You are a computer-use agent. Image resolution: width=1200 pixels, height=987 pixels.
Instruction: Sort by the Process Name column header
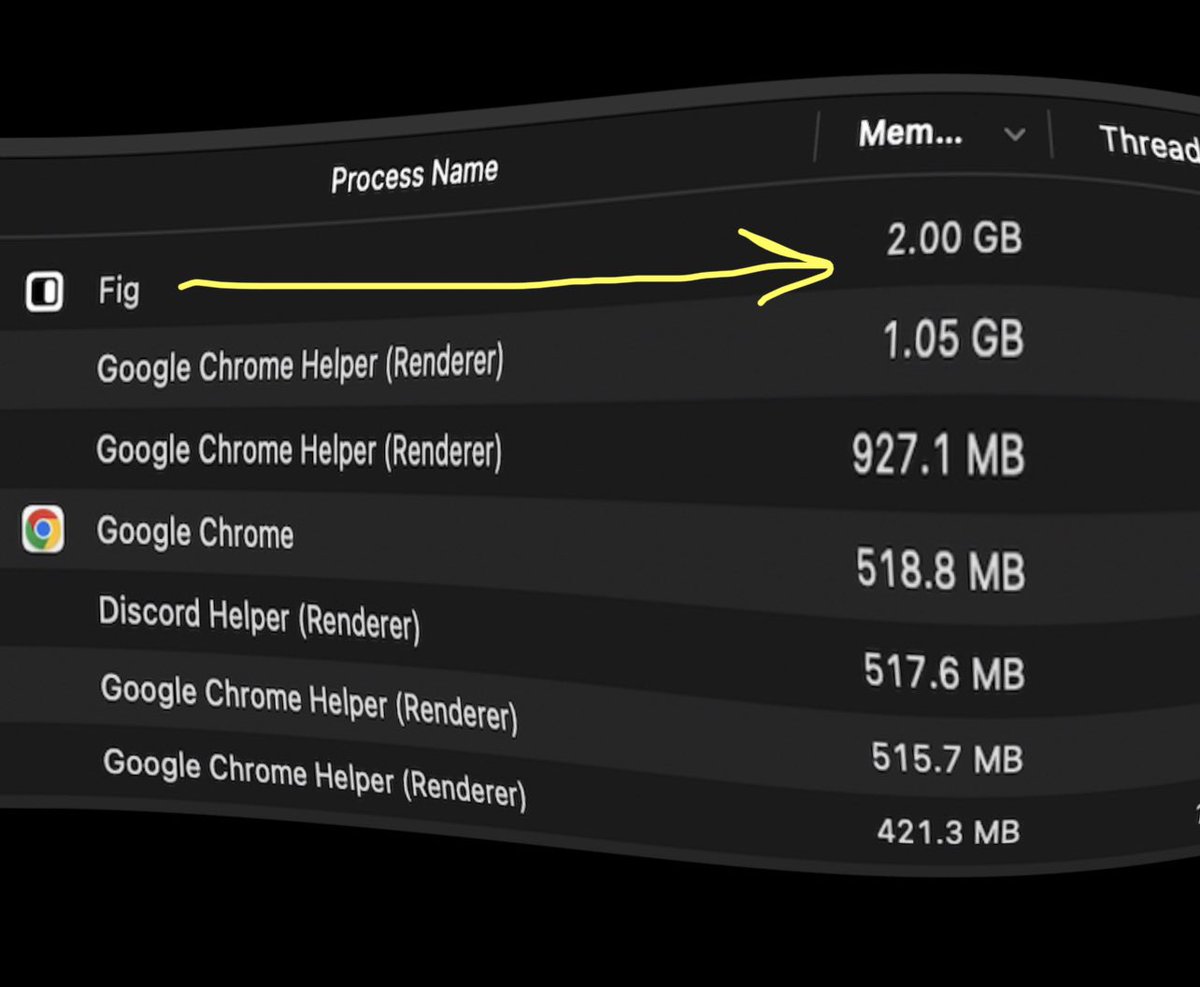[x=414, y=176]
